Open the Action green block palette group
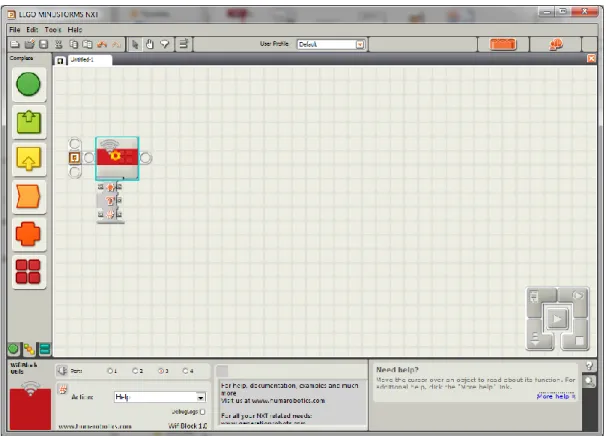The height and width of the screenshot is (436, 606). (29, 121)
